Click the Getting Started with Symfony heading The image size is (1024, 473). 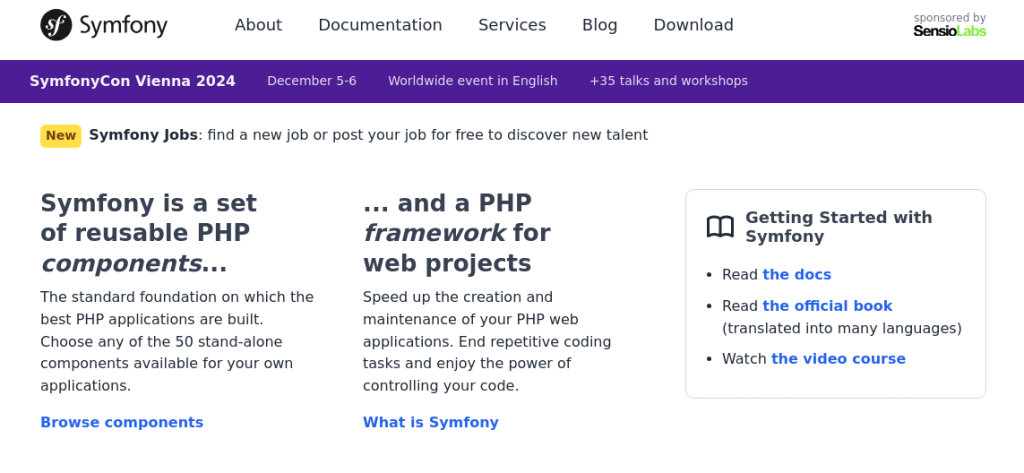839,227
